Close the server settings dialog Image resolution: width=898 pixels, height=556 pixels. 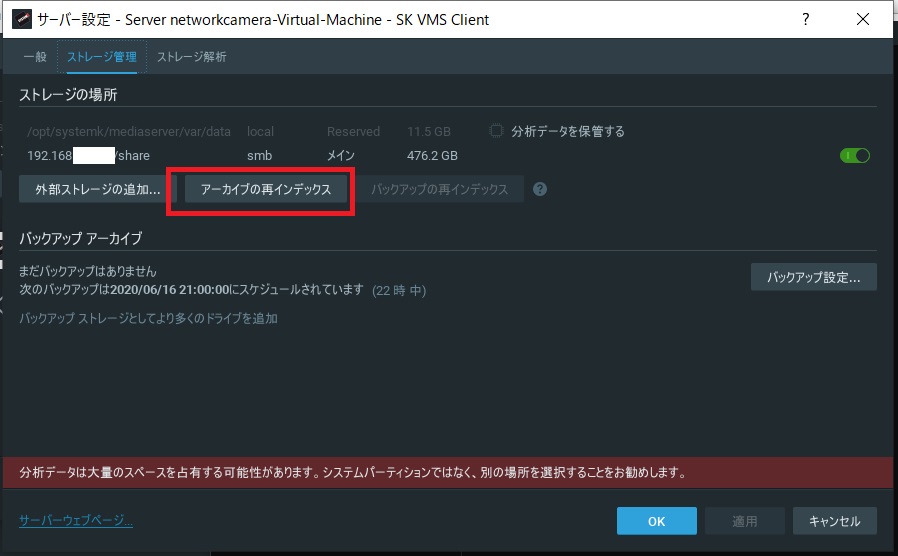click(862, 19)
